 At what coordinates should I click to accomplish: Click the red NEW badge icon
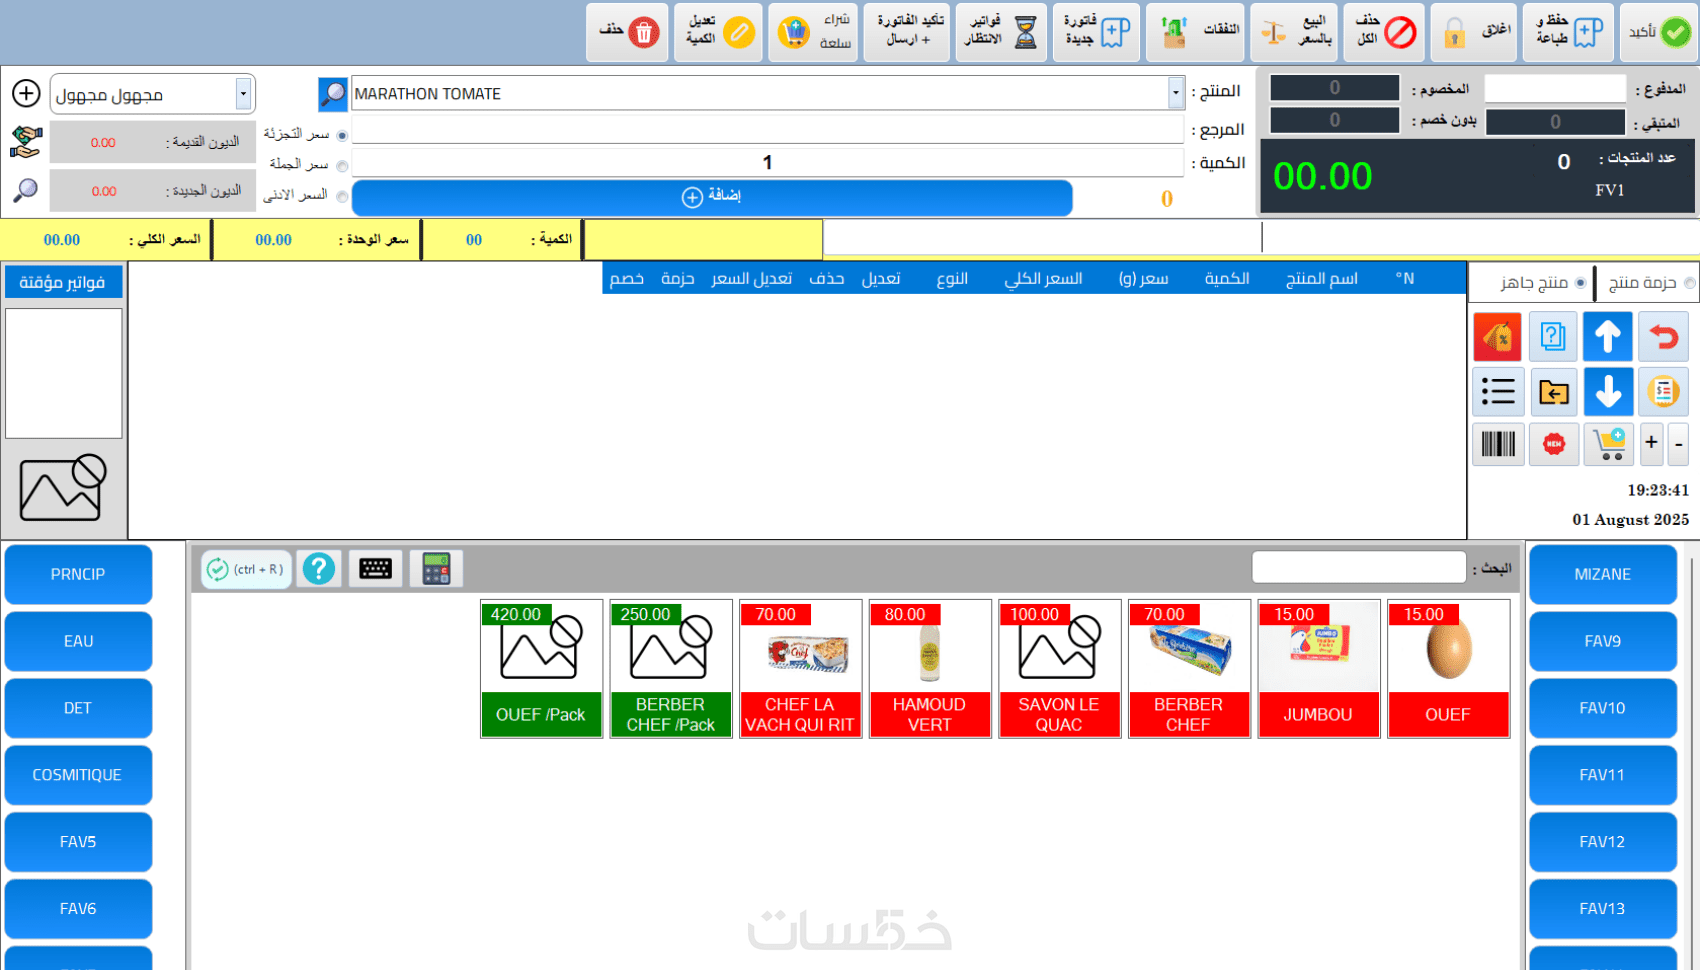pyautogui.click(x=1553, y=444)
